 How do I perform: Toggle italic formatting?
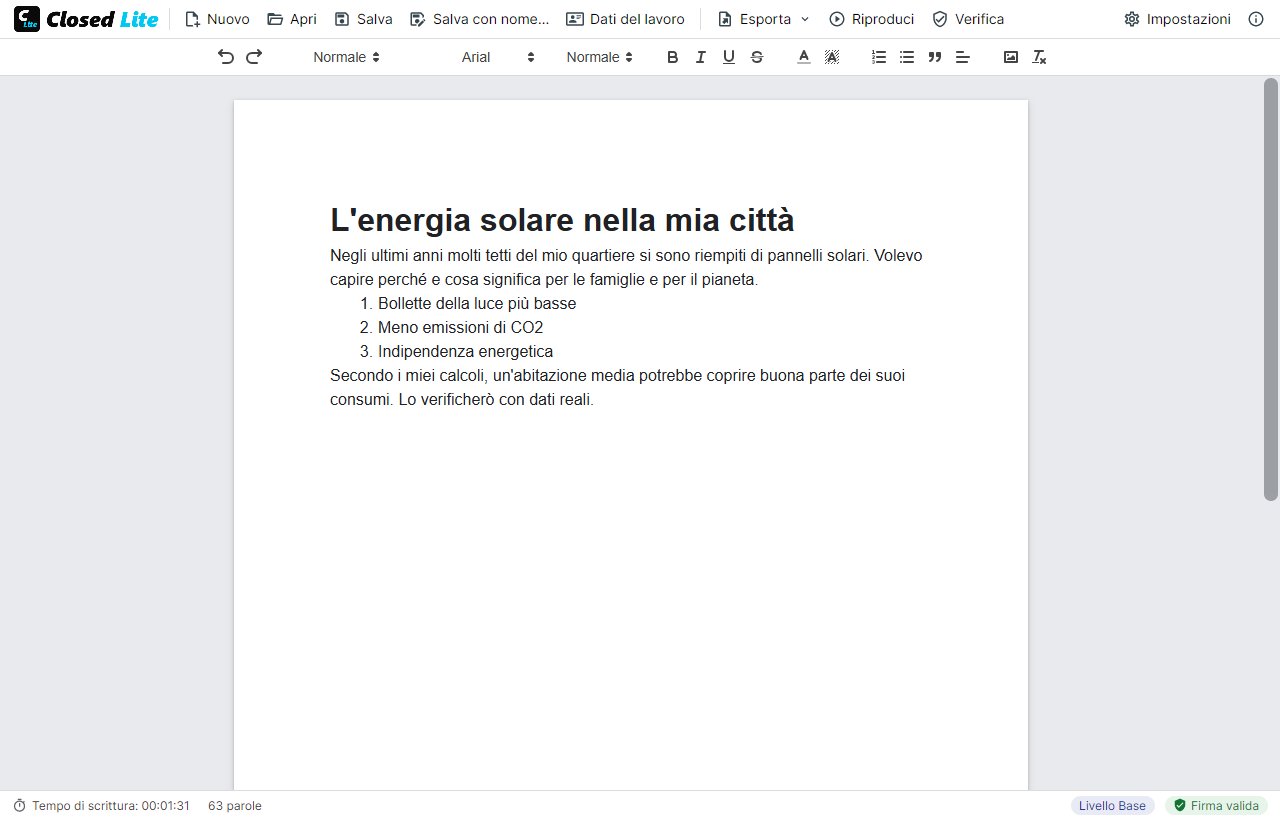[x=700, y=57]
